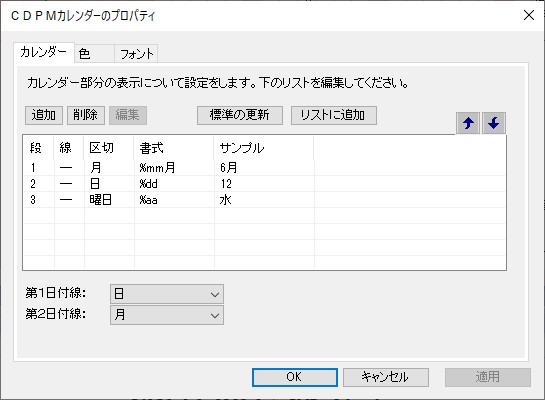Select the 書式 column header
This screenshot has width=545, height=400.
[x=174, y=148]
